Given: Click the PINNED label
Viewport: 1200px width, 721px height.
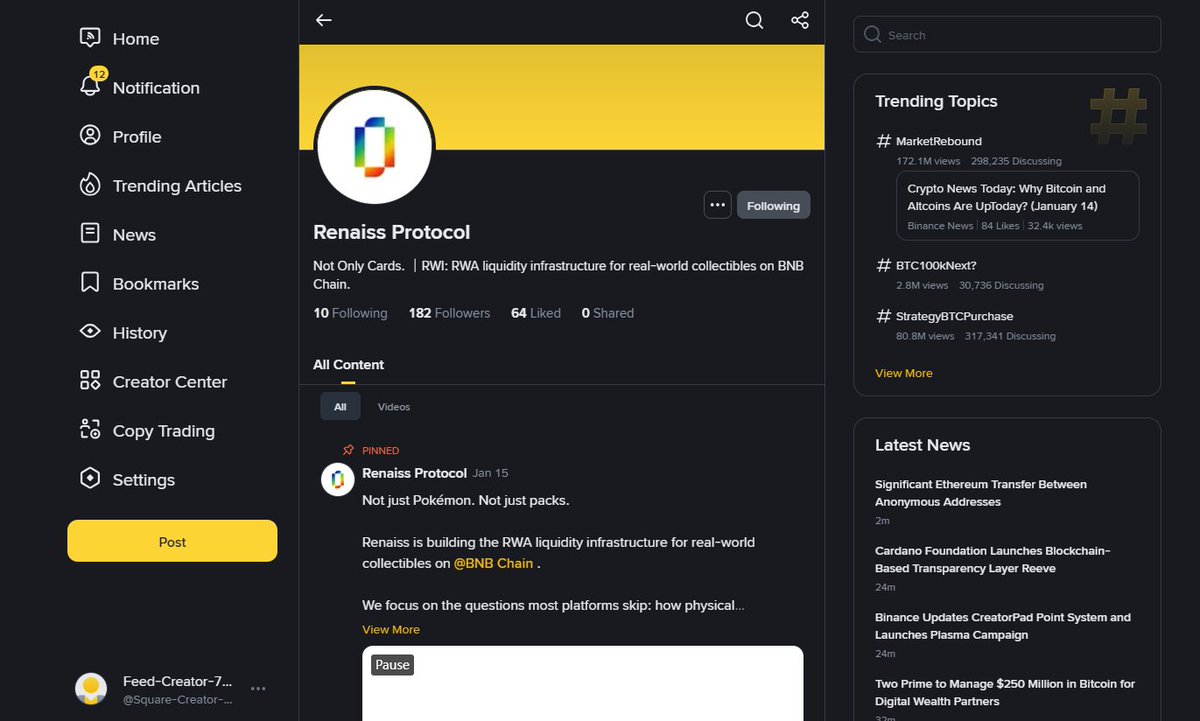Looking at the screenshot, I should pyautogui.click(x=381, y=451).
